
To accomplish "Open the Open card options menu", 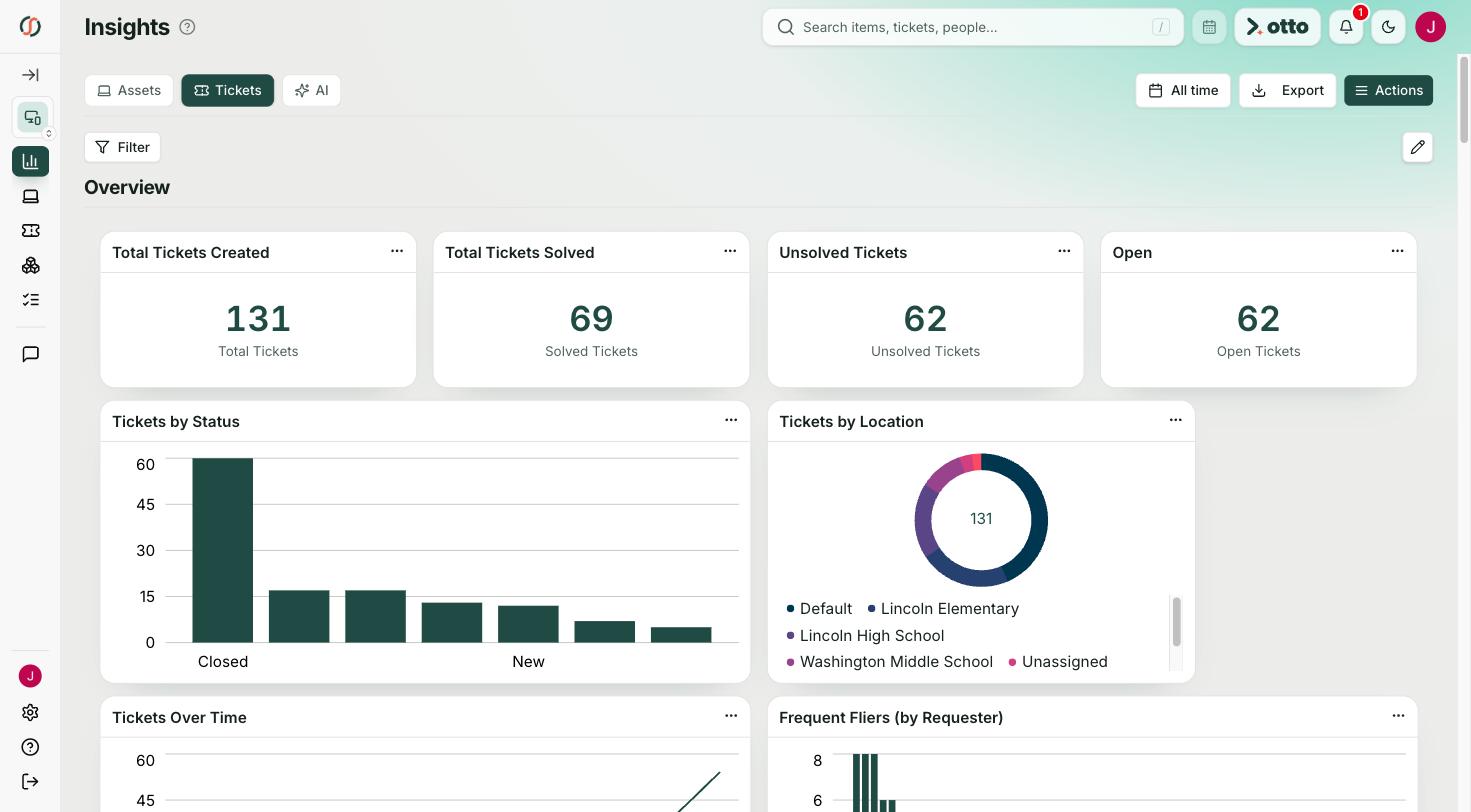I will 1397,251.
